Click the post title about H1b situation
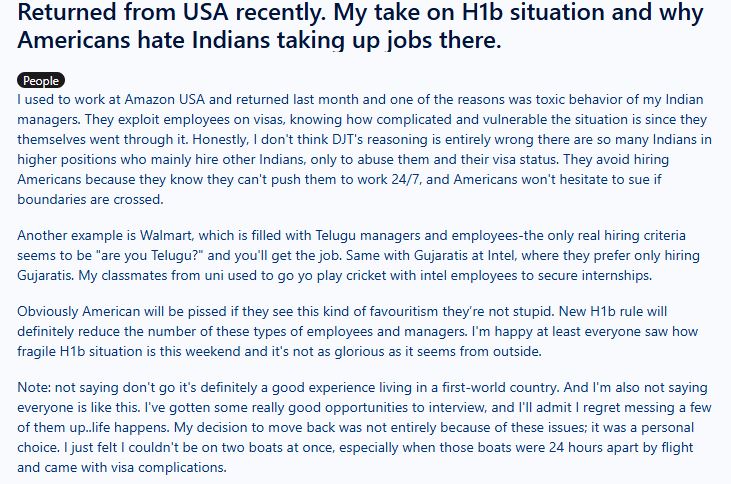 pos(360,28)
